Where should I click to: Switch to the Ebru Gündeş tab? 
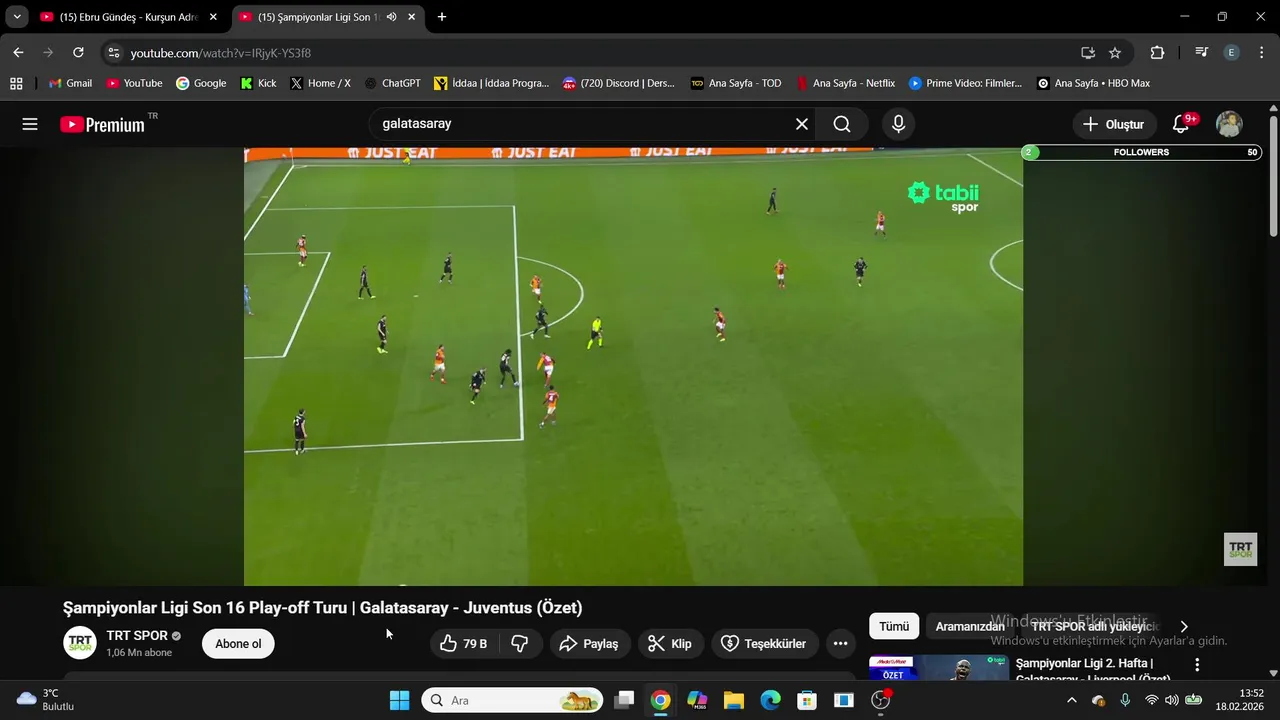coord(130,17)
